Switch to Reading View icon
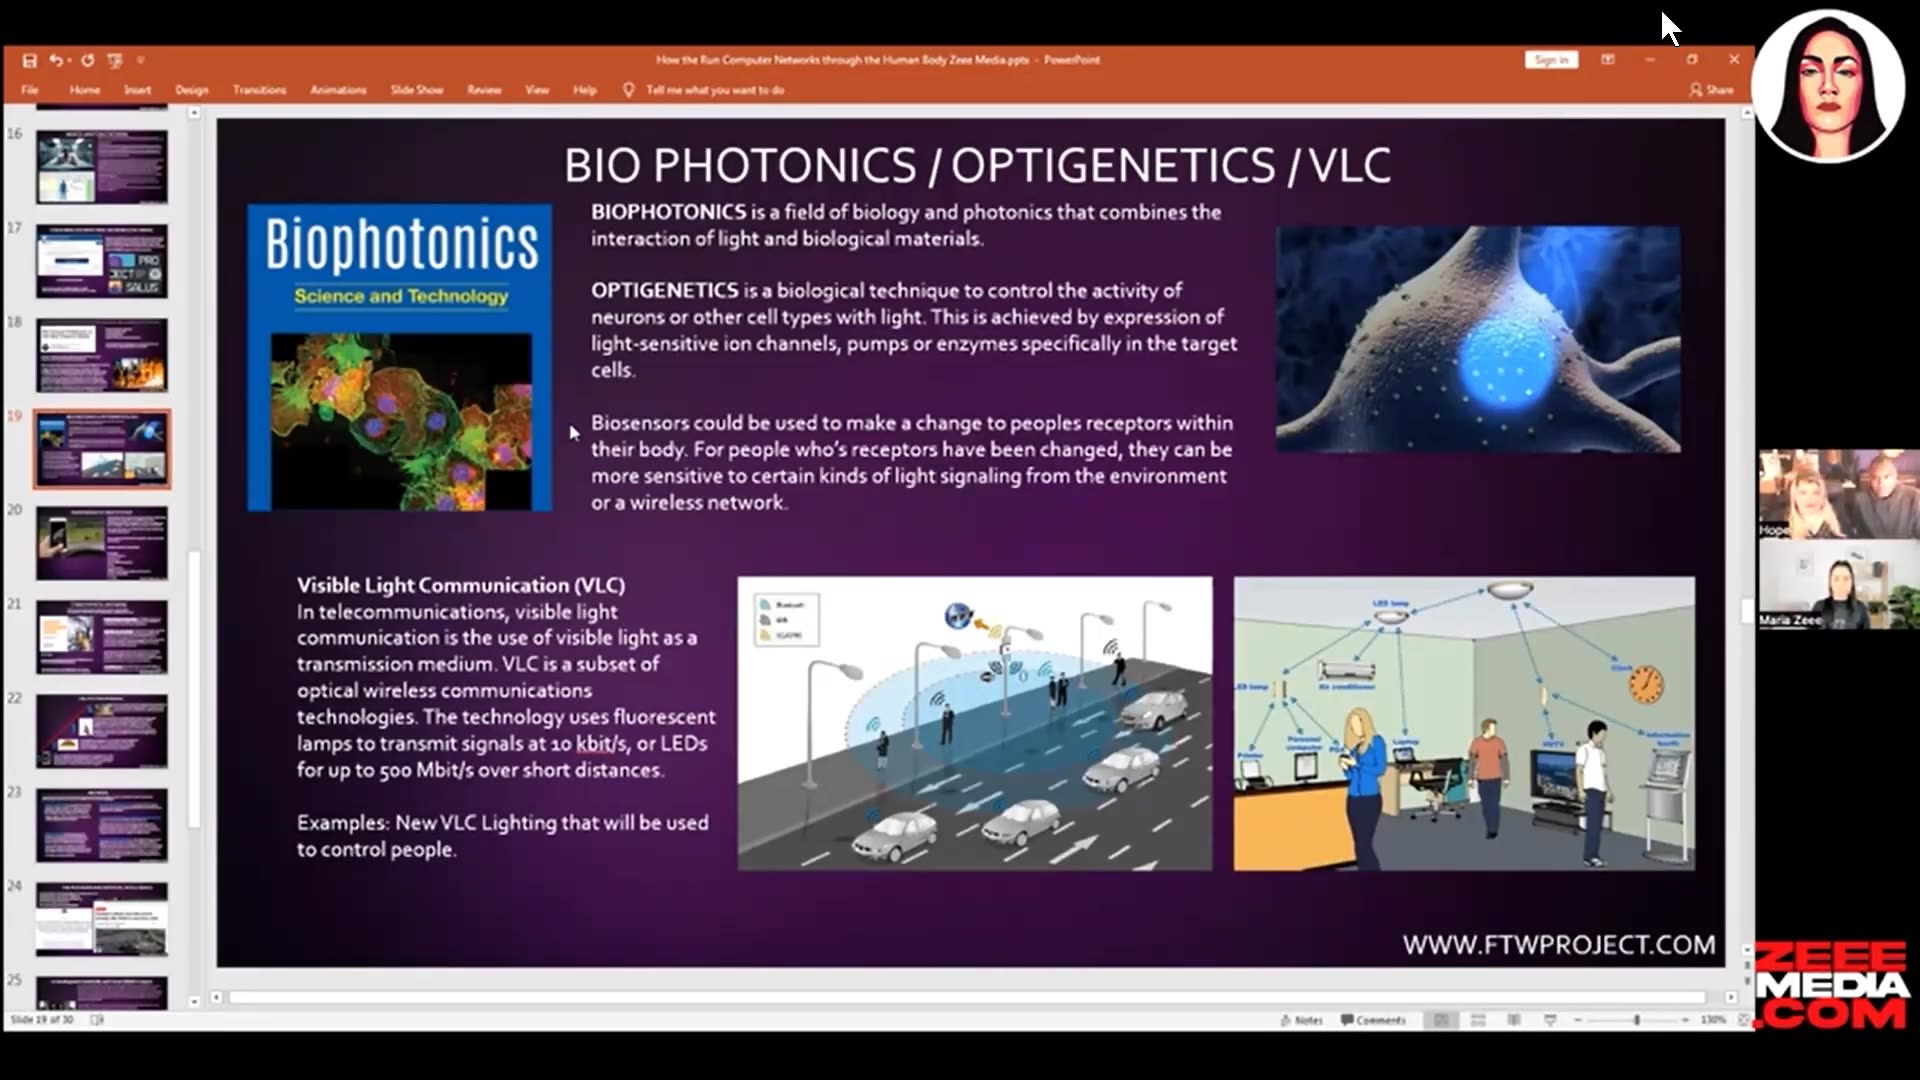 [x=1514, y=1020]
